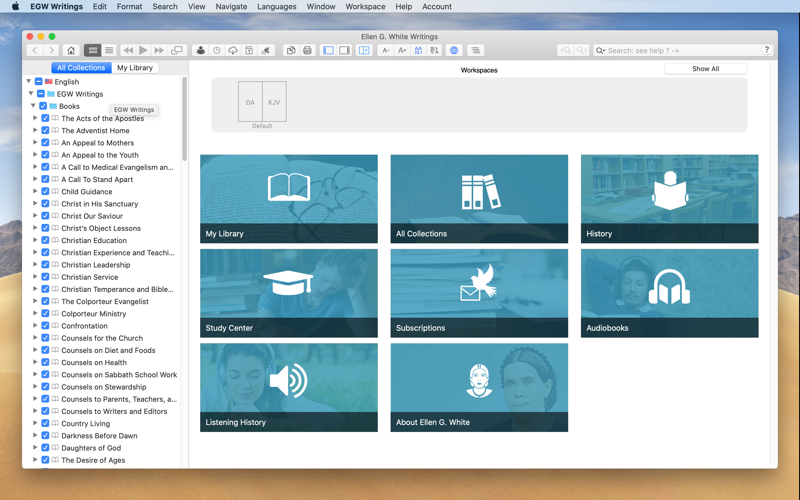Click the previous search result icon
The height and width of the screenshot is (500, 800).
tap(565, 50)
